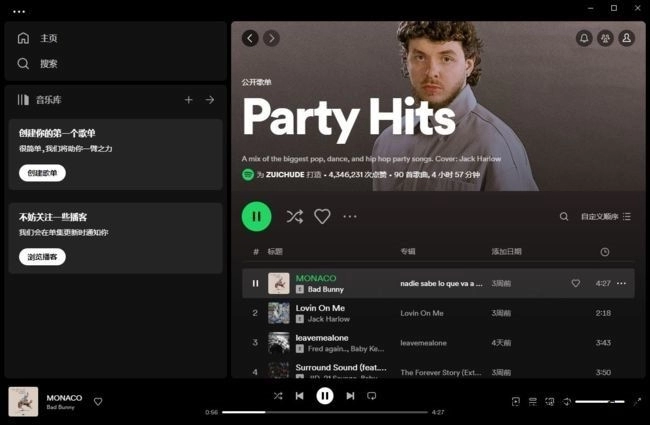Click the Spotify logo next to ZUICHUDE
The width and height of the screenshot is (650, 425).
[248, 175]
